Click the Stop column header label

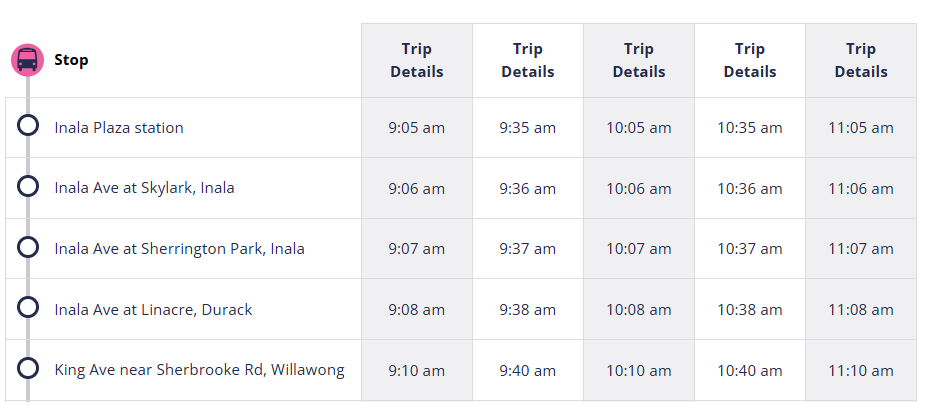(71, 60)
